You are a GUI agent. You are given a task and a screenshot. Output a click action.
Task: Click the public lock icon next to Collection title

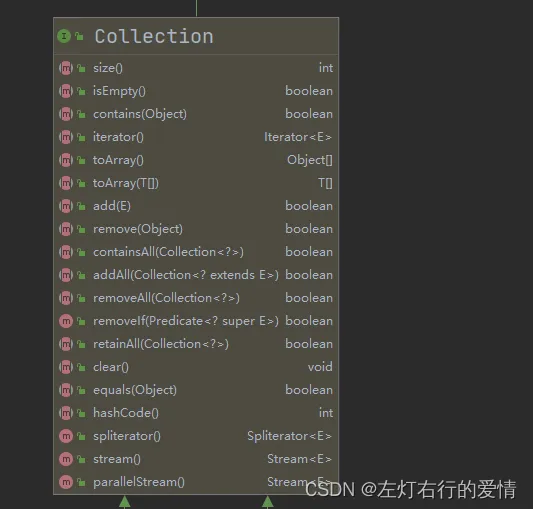pos(79,36)
